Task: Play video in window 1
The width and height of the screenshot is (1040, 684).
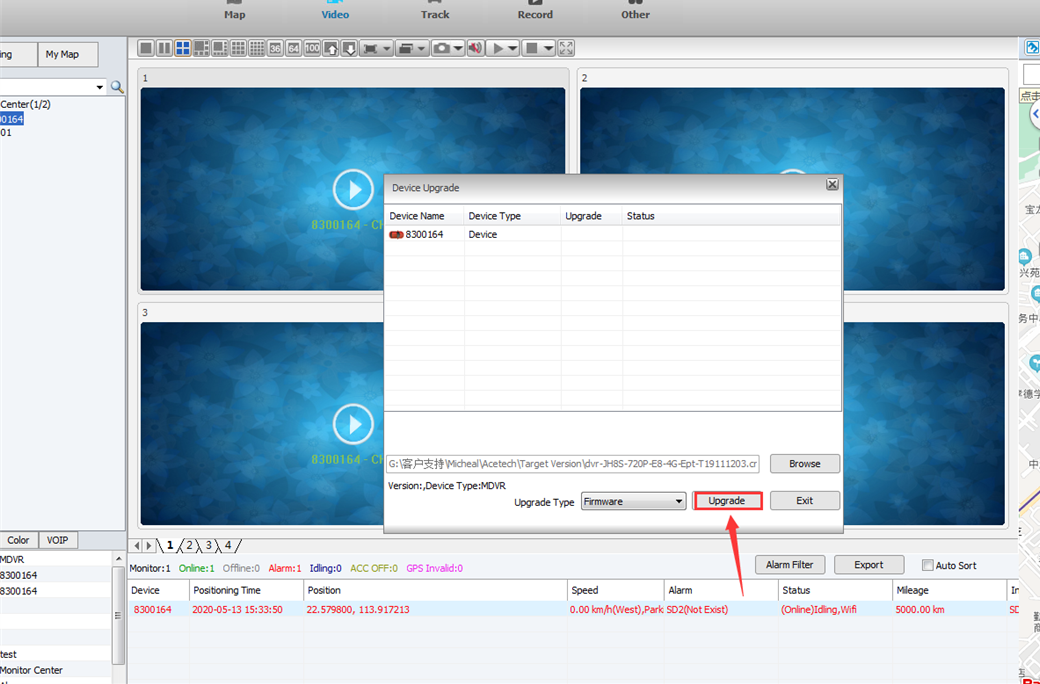Action: [x=353, y=190]
